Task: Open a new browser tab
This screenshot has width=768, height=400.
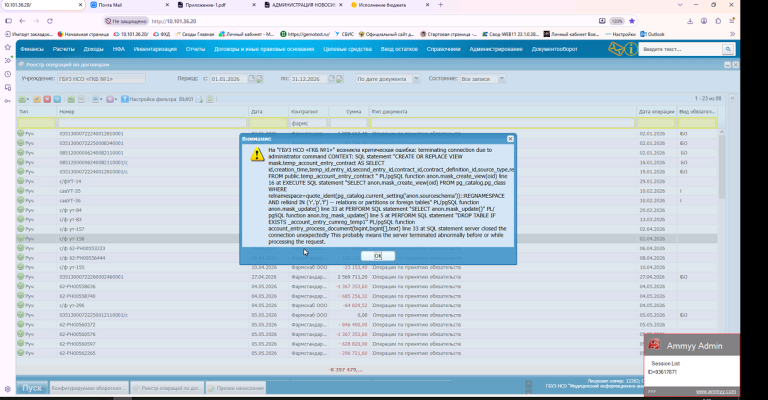Action: tap(440, 5)
